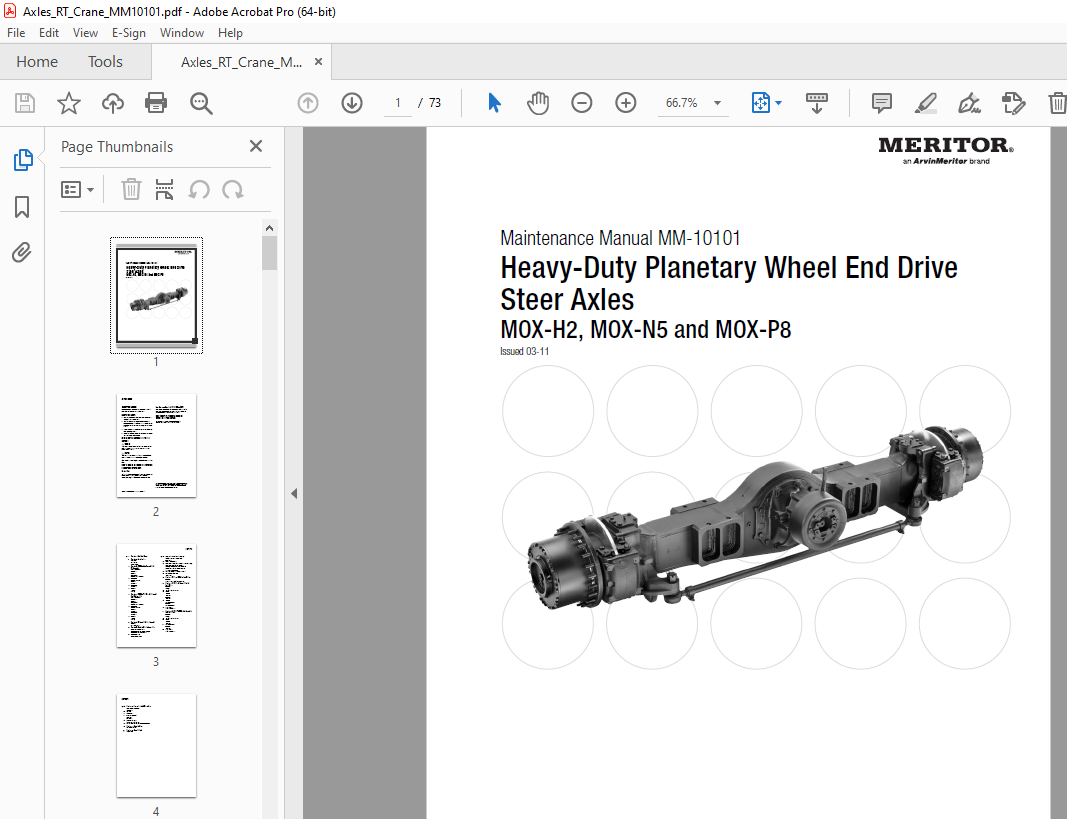Select the thumbnail for page 3
Viewport: 1067px width, 819px height.
pyautogui.click(x=156, y=596)
